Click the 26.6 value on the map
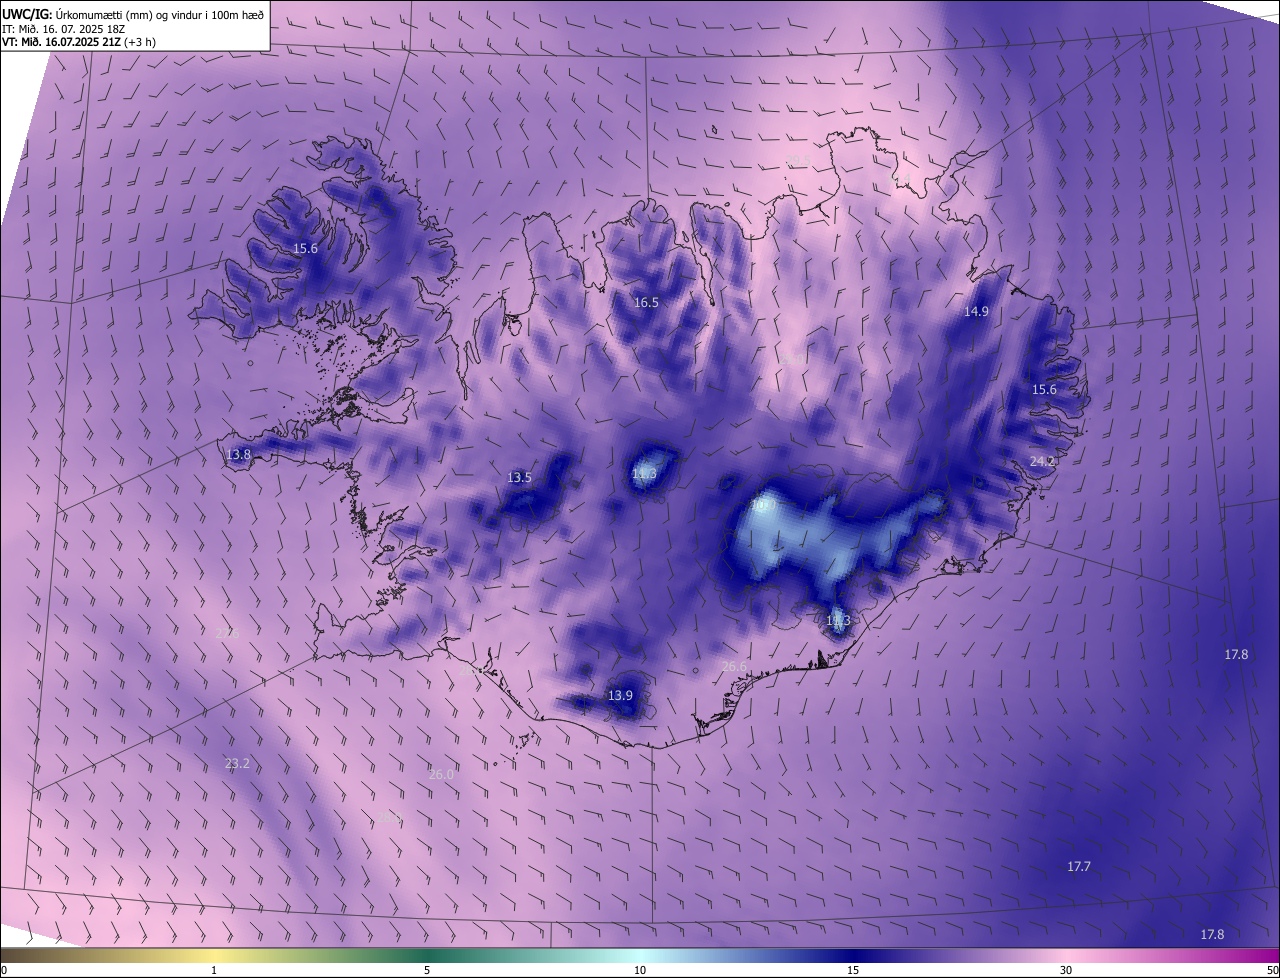Screen dimensions: 1280x978 click(734, 666)
